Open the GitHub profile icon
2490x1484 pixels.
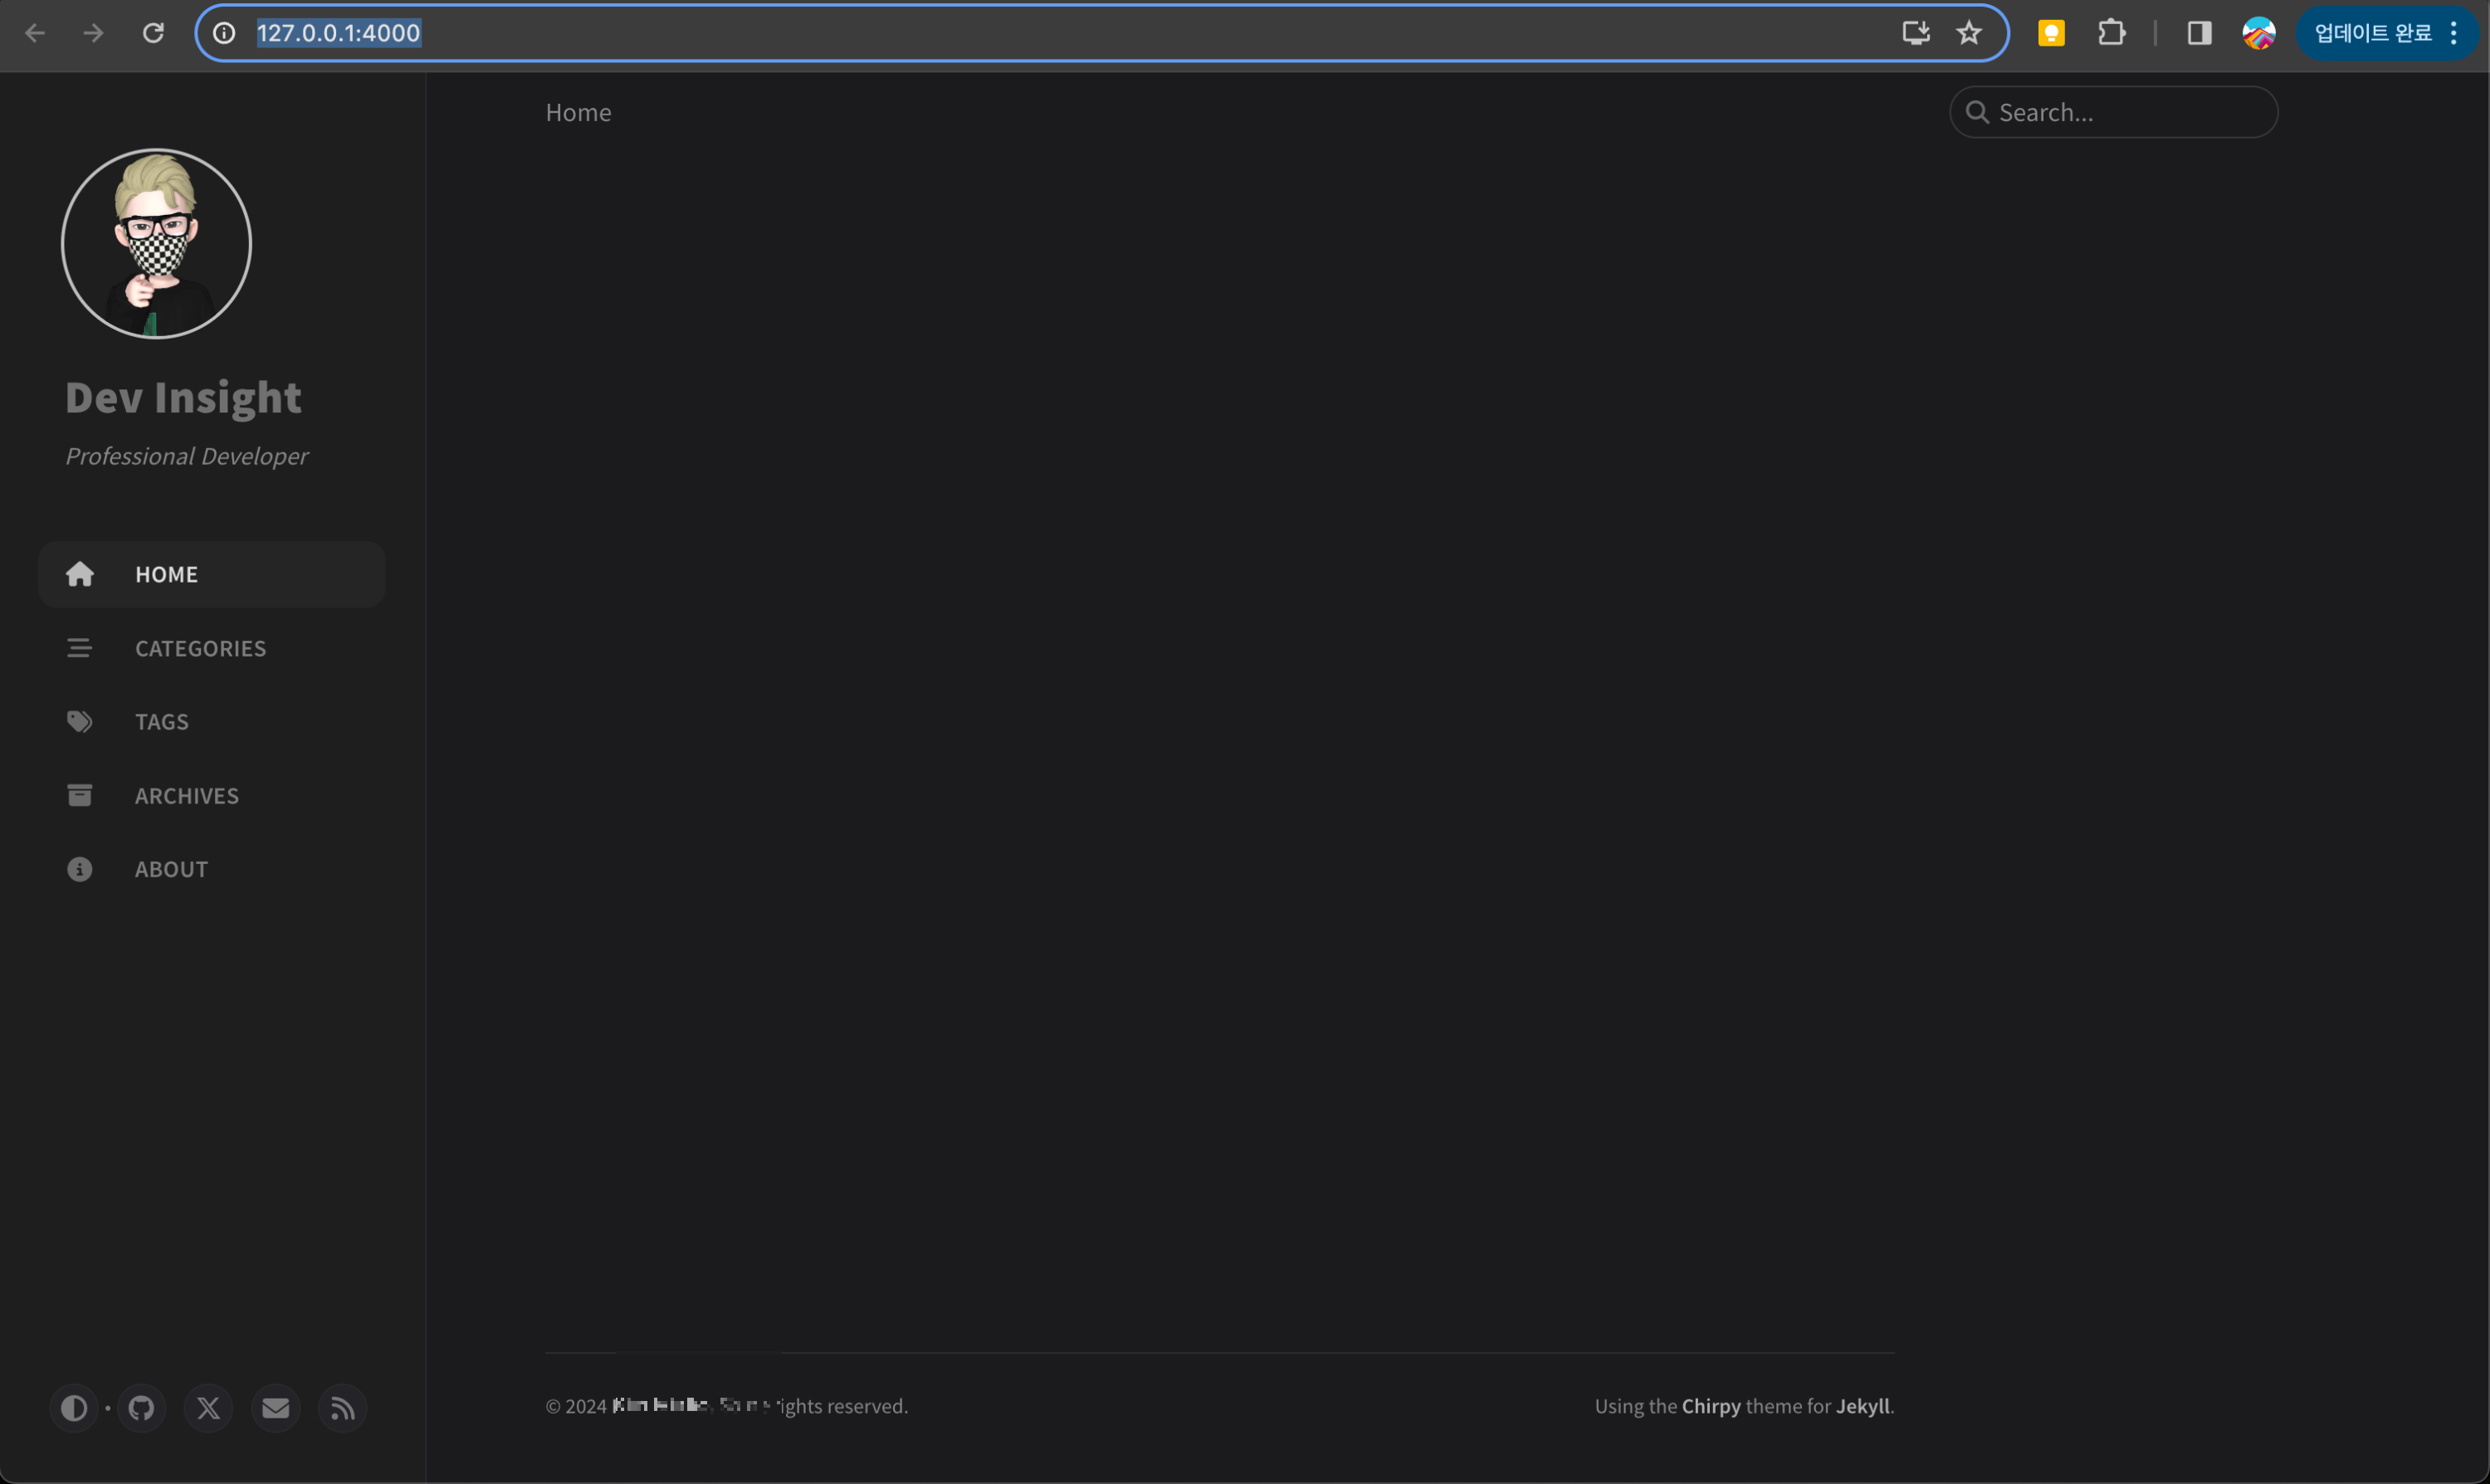tap(141, 1408)
